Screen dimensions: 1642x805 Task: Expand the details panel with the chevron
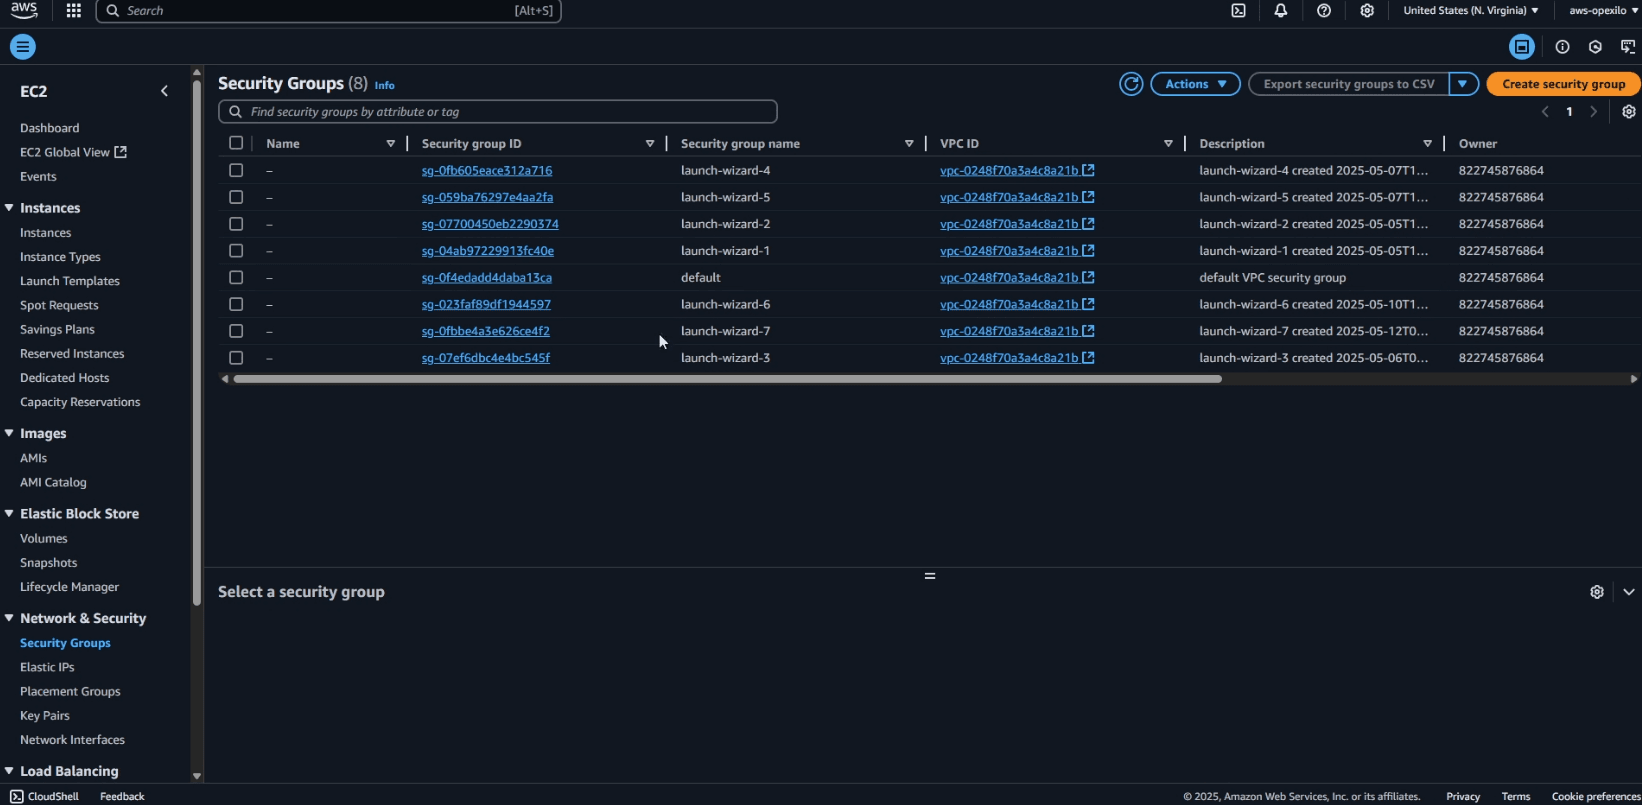click(x=1629, y=592)
